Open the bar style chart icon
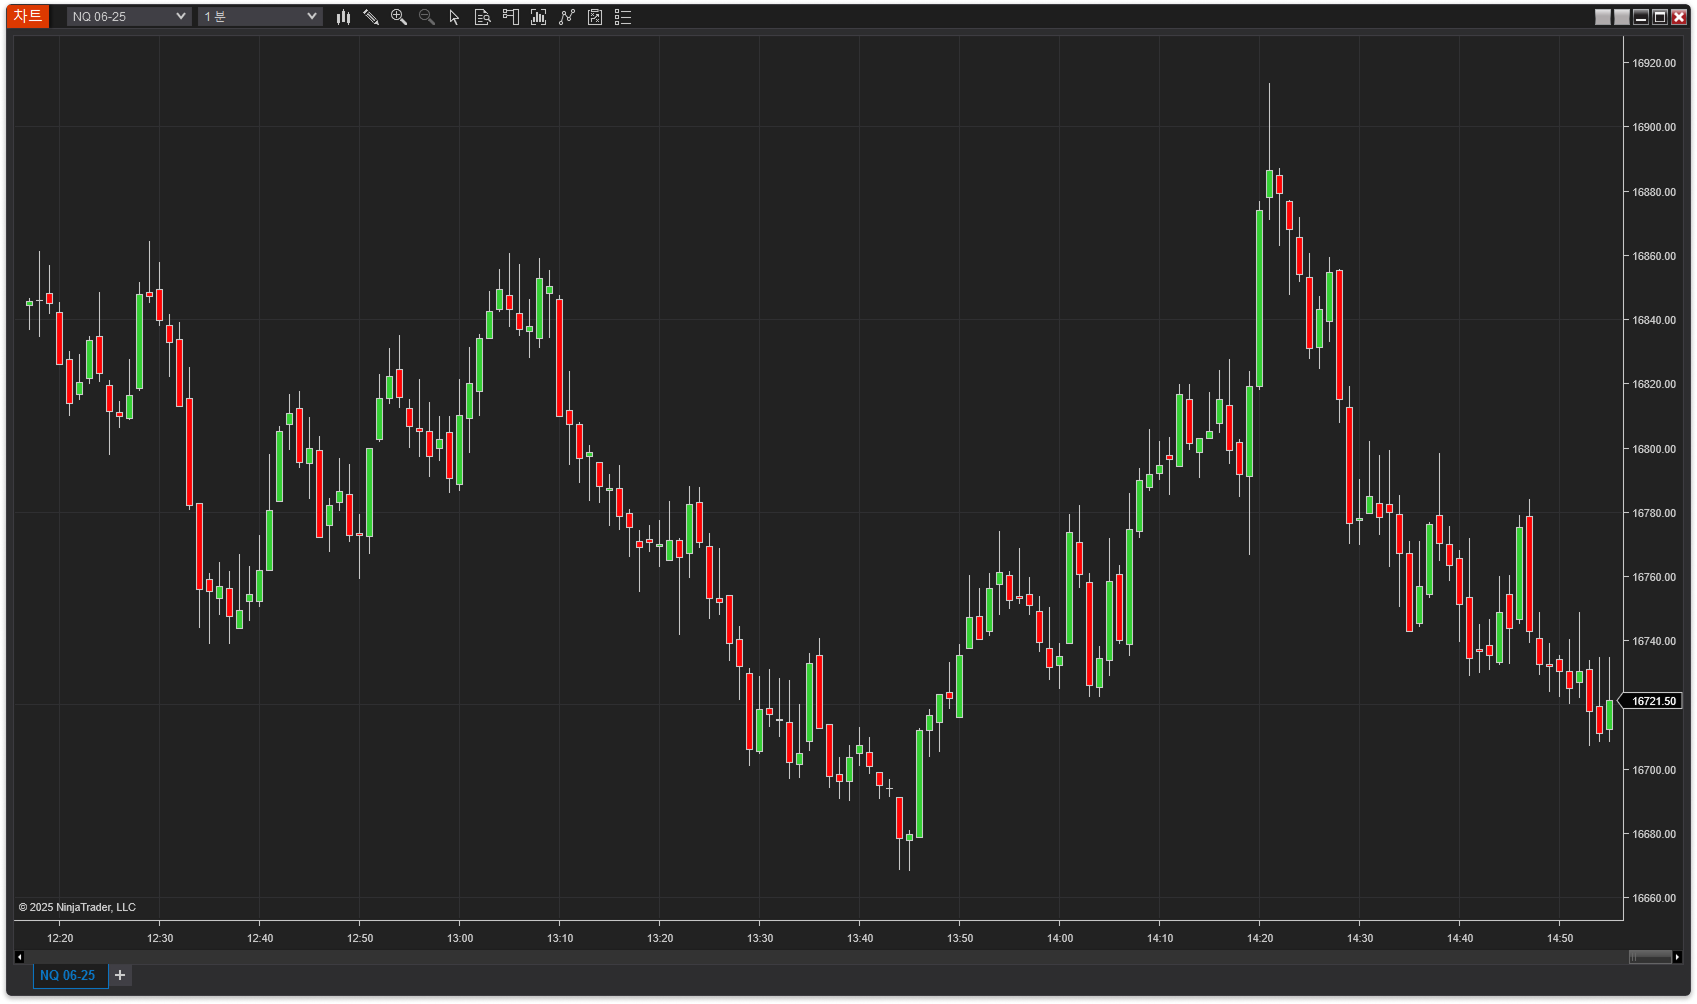The height and width of the screenshot is (1004, 1697). (343, 17)
